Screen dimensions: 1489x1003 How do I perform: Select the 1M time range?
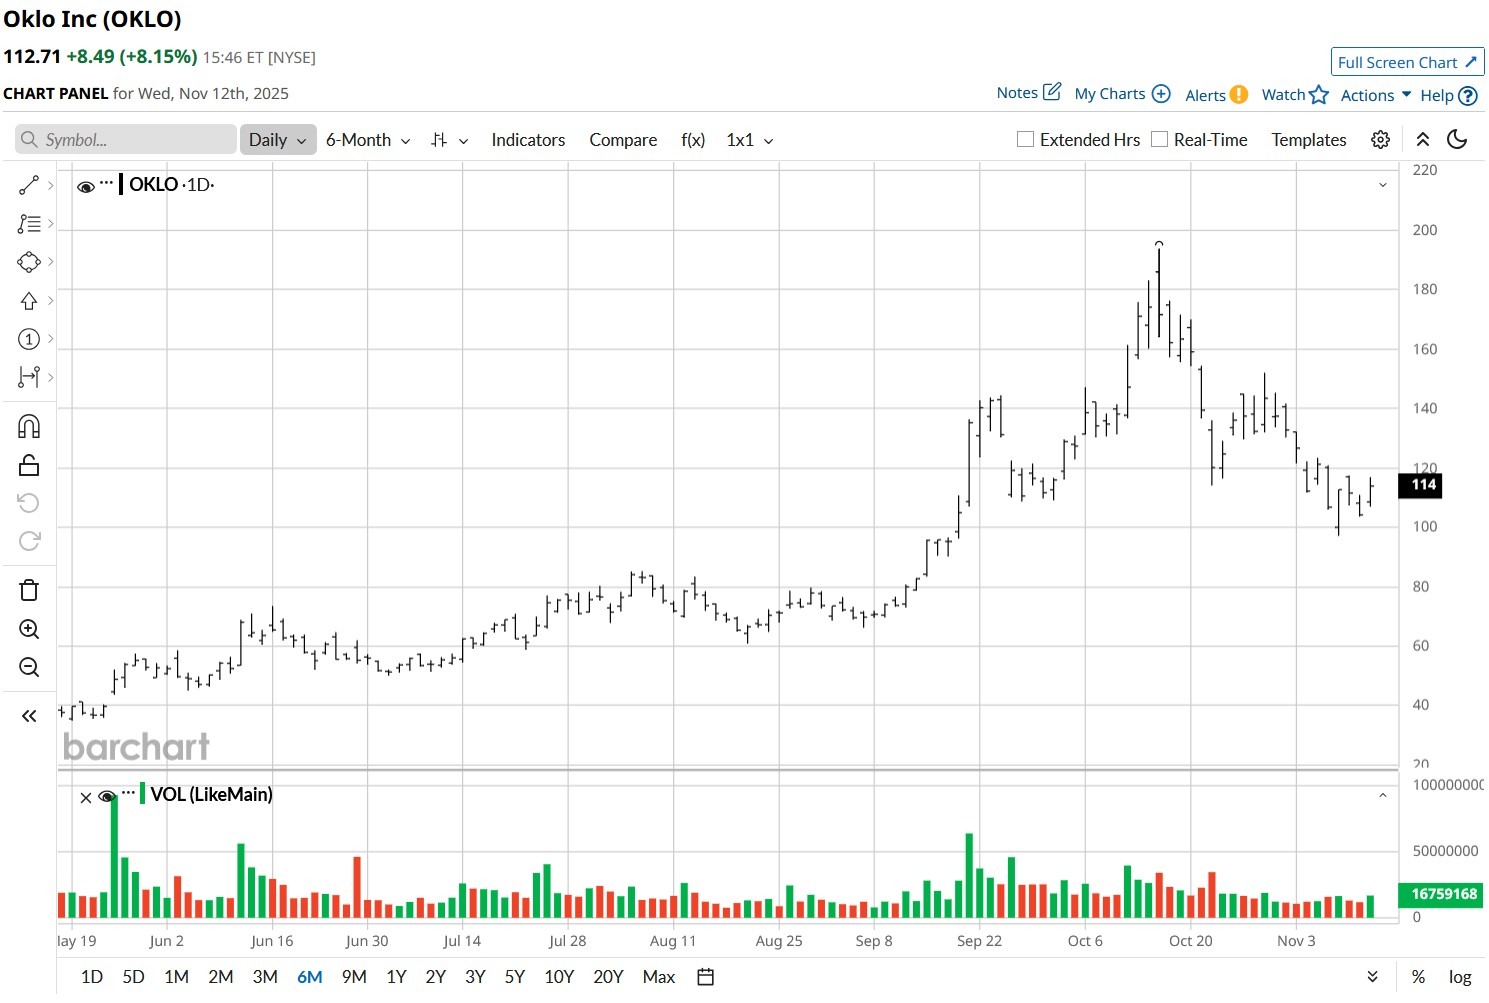(x=176, y=977)
